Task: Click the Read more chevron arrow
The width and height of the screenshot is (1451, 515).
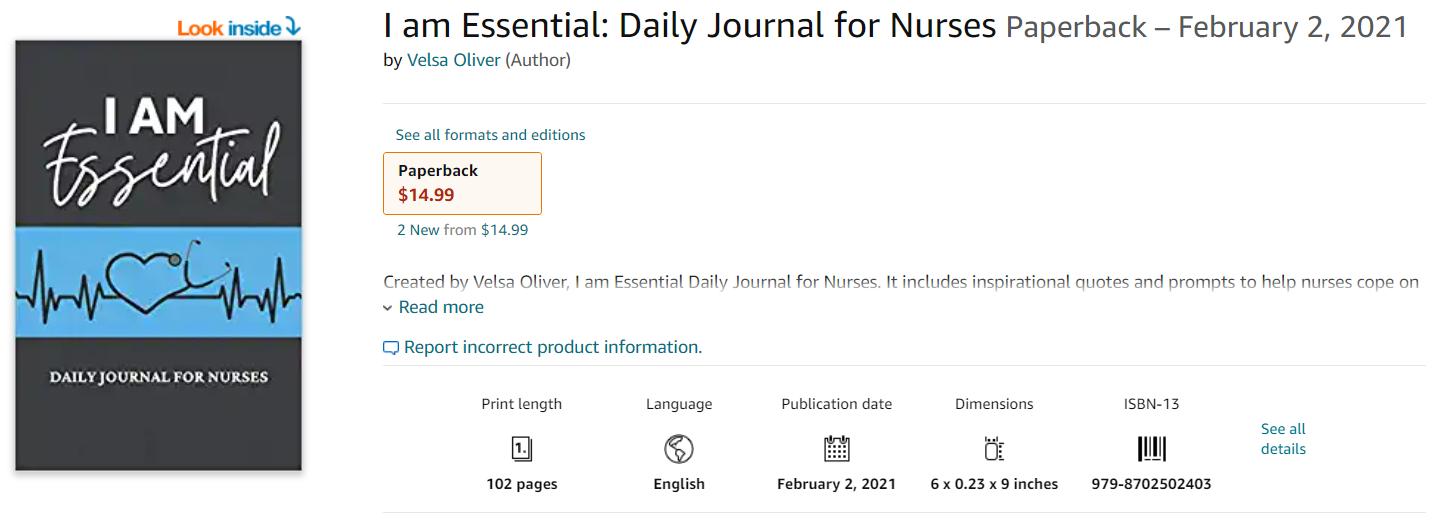Action: tap(388, 308)
